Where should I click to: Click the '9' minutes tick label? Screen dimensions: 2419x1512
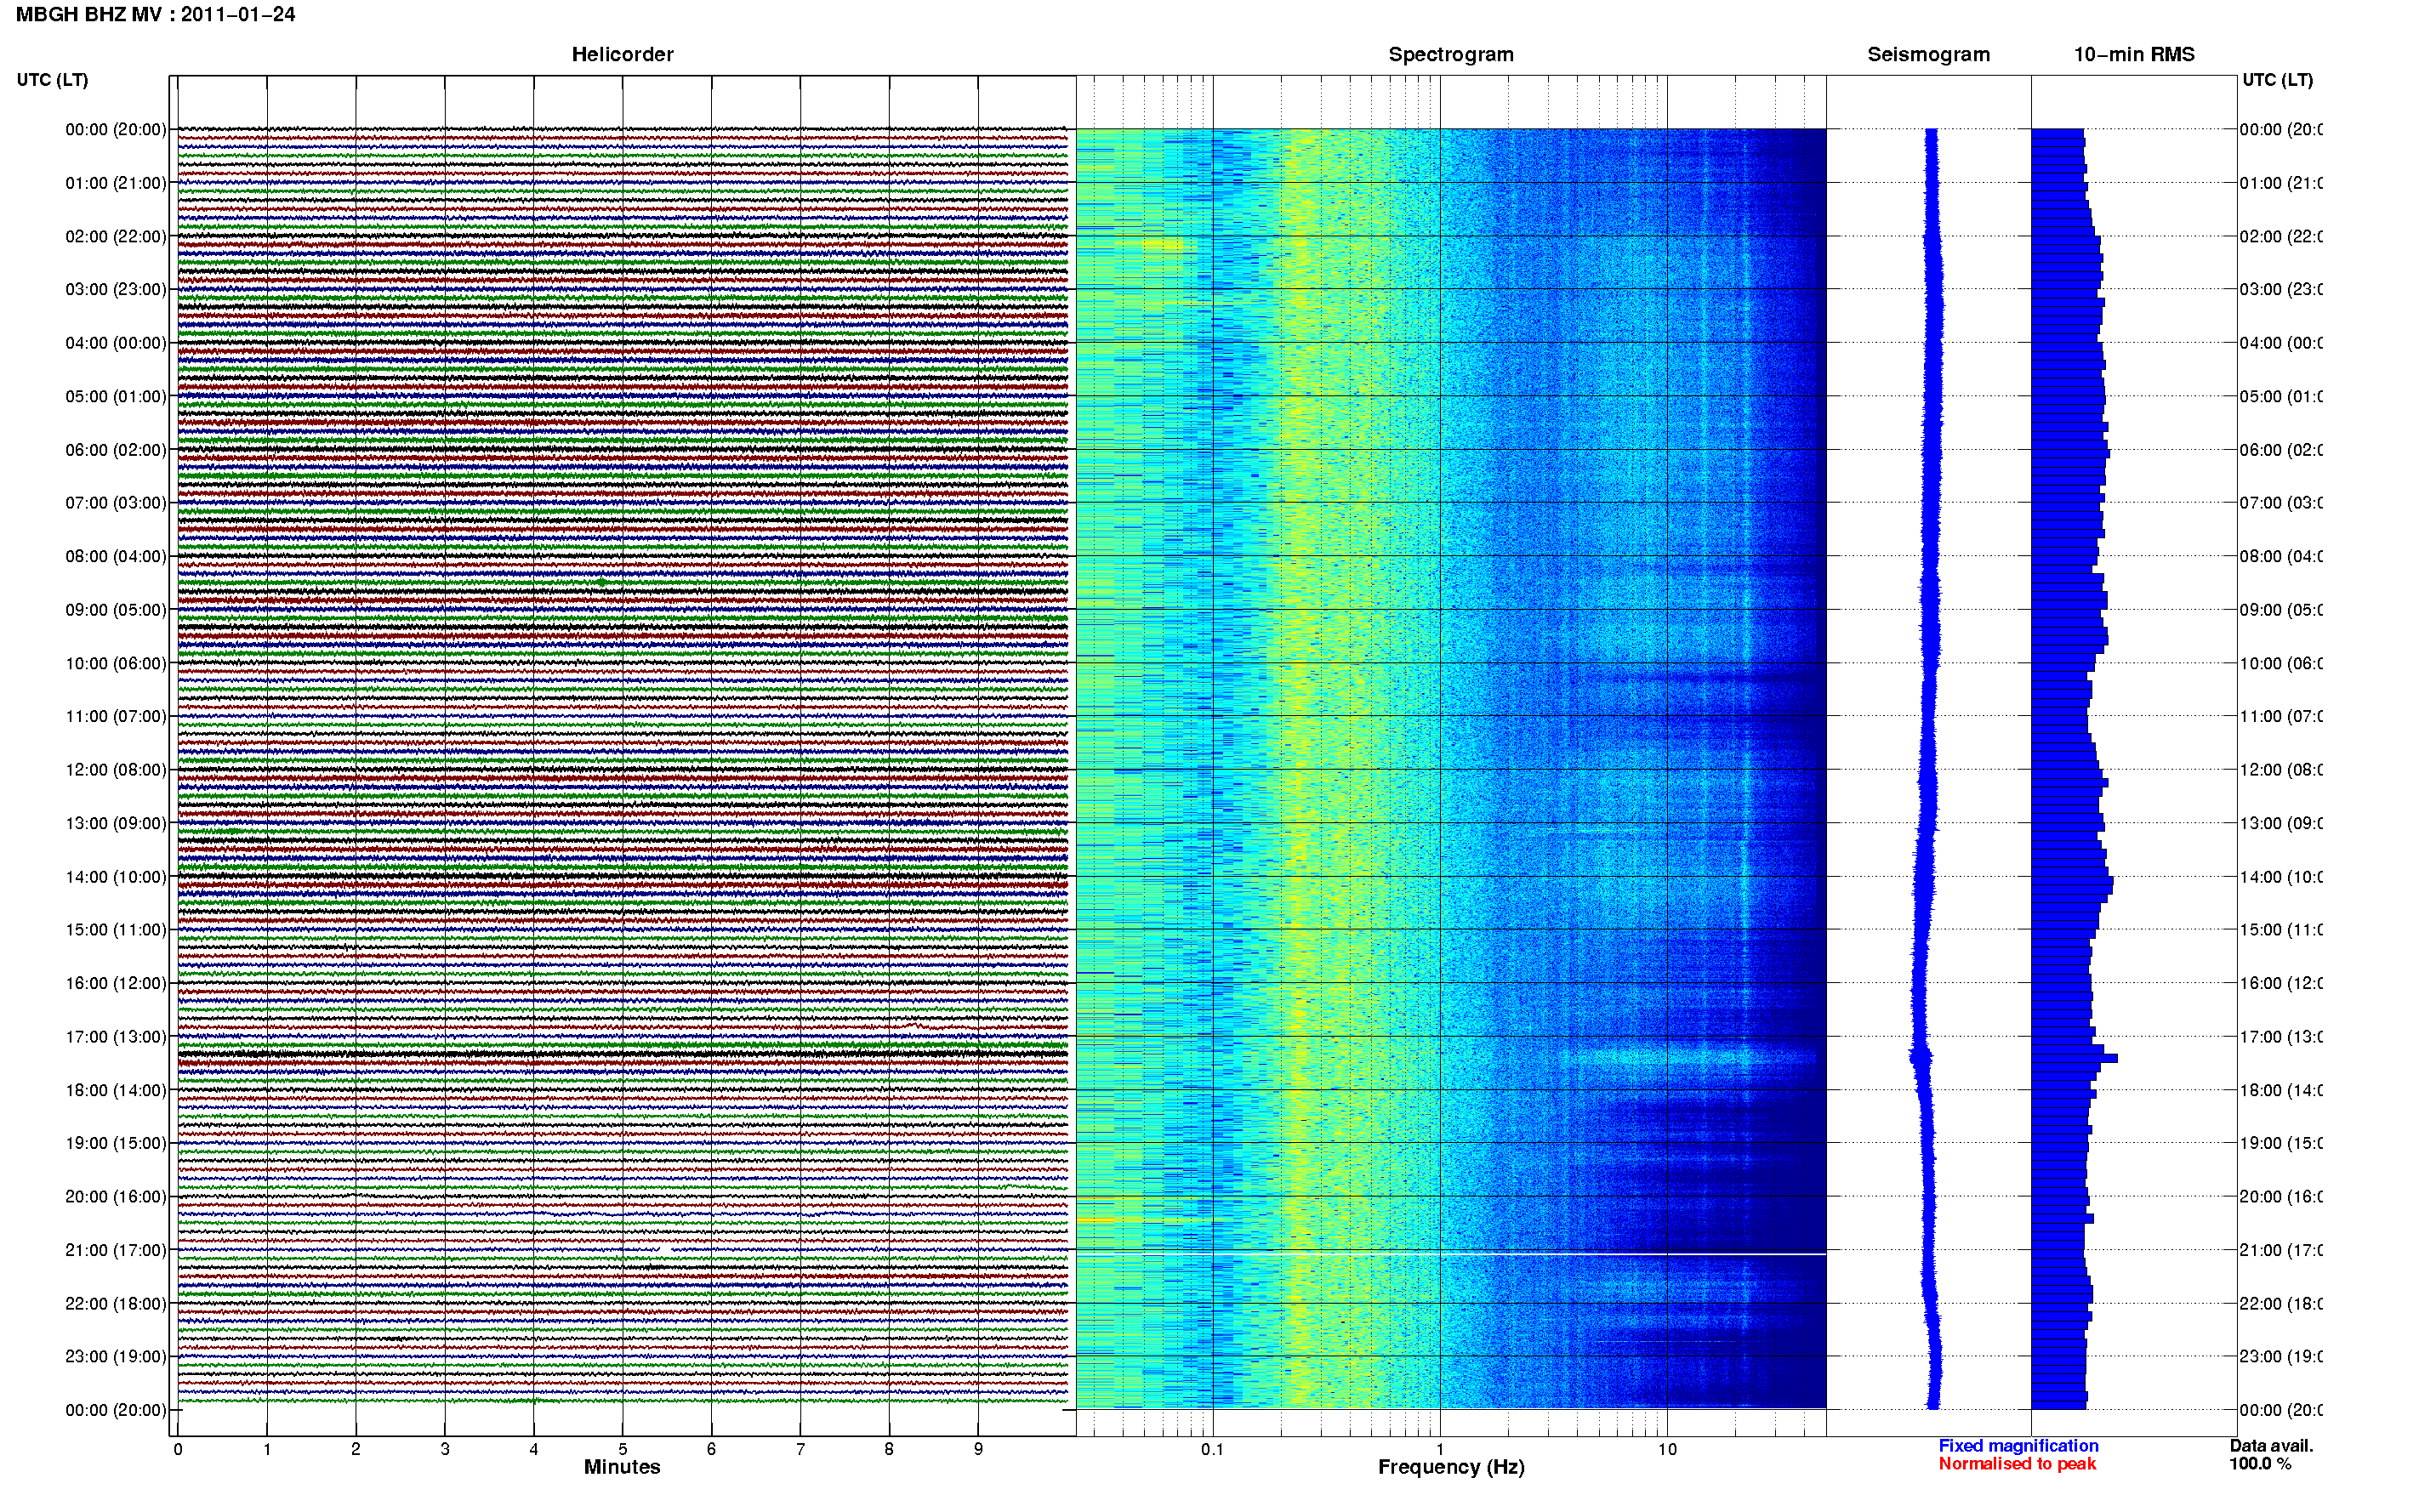(978, 1449)
